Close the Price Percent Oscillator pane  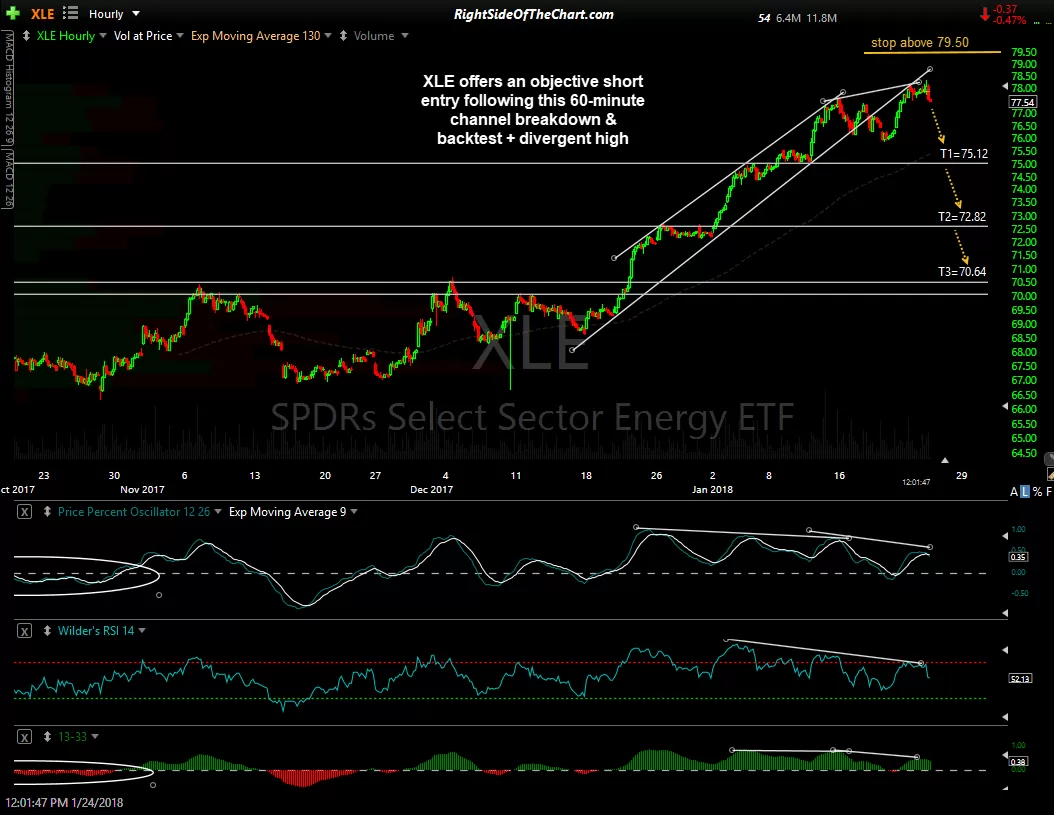click(x=24, y=512)
